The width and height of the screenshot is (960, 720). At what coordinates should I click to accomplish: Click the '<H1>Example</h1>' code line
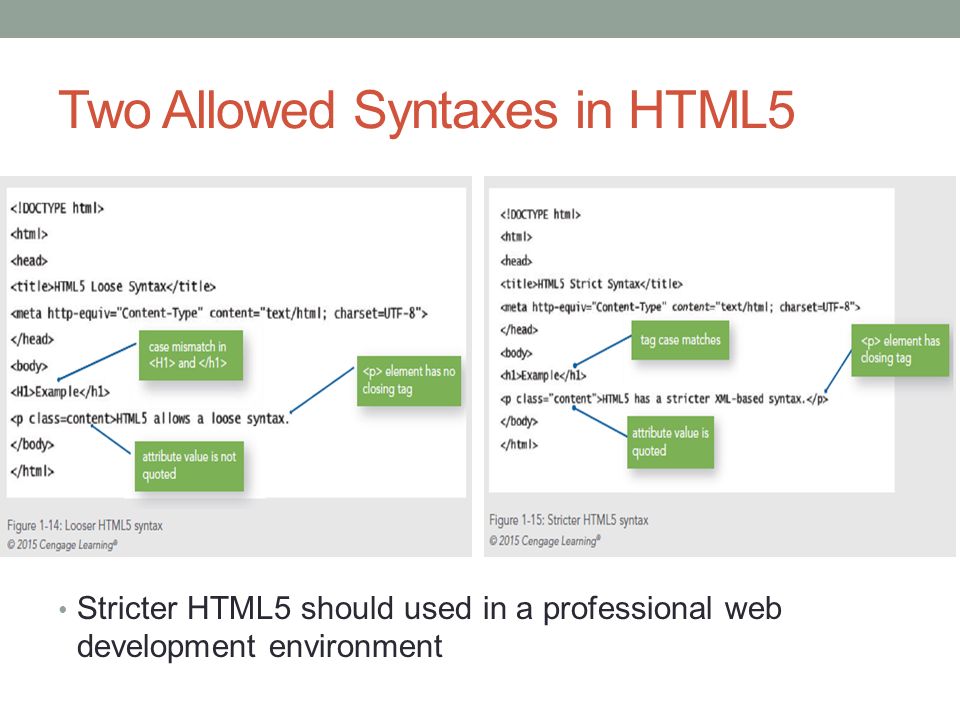(60, 391)
